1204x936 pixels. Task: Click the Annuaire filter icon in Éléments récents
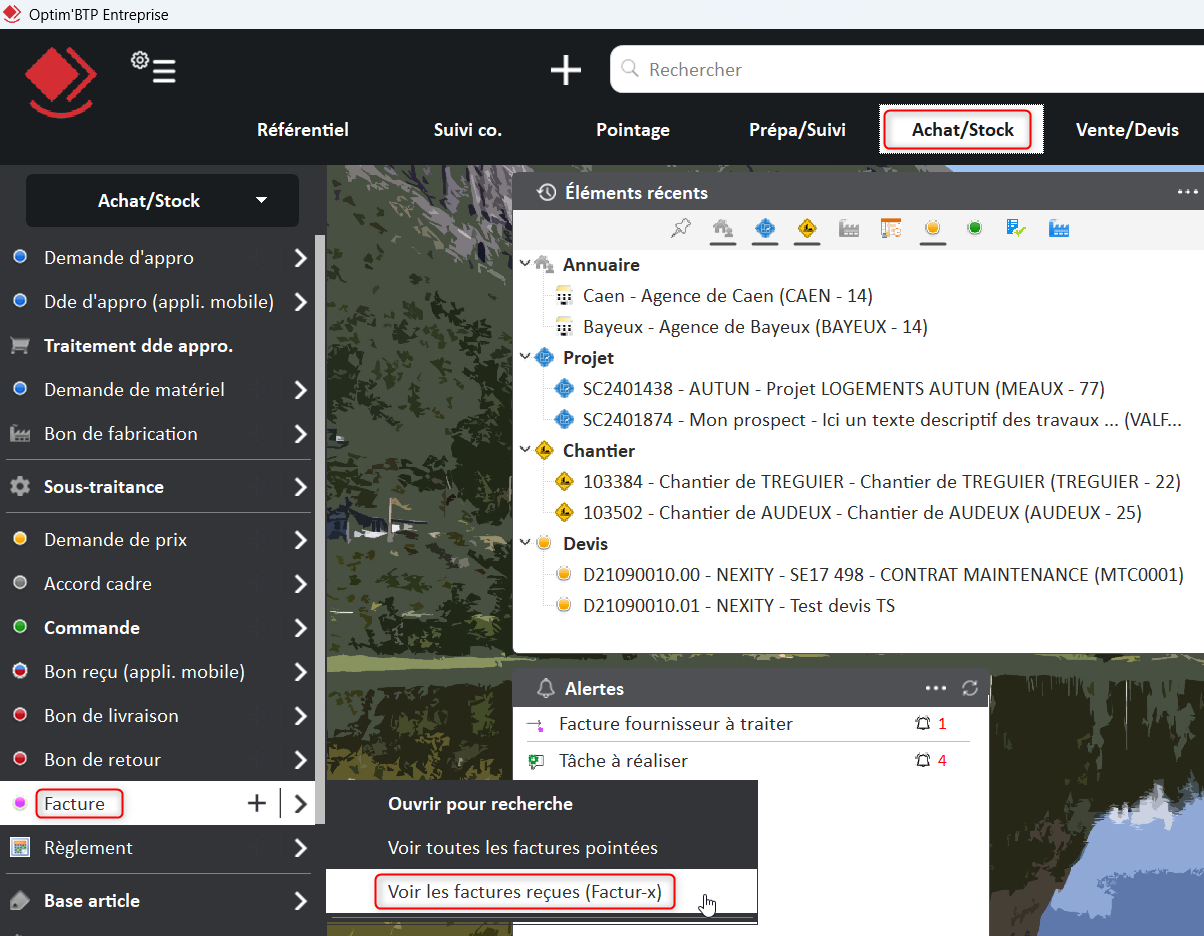point(723,228)
